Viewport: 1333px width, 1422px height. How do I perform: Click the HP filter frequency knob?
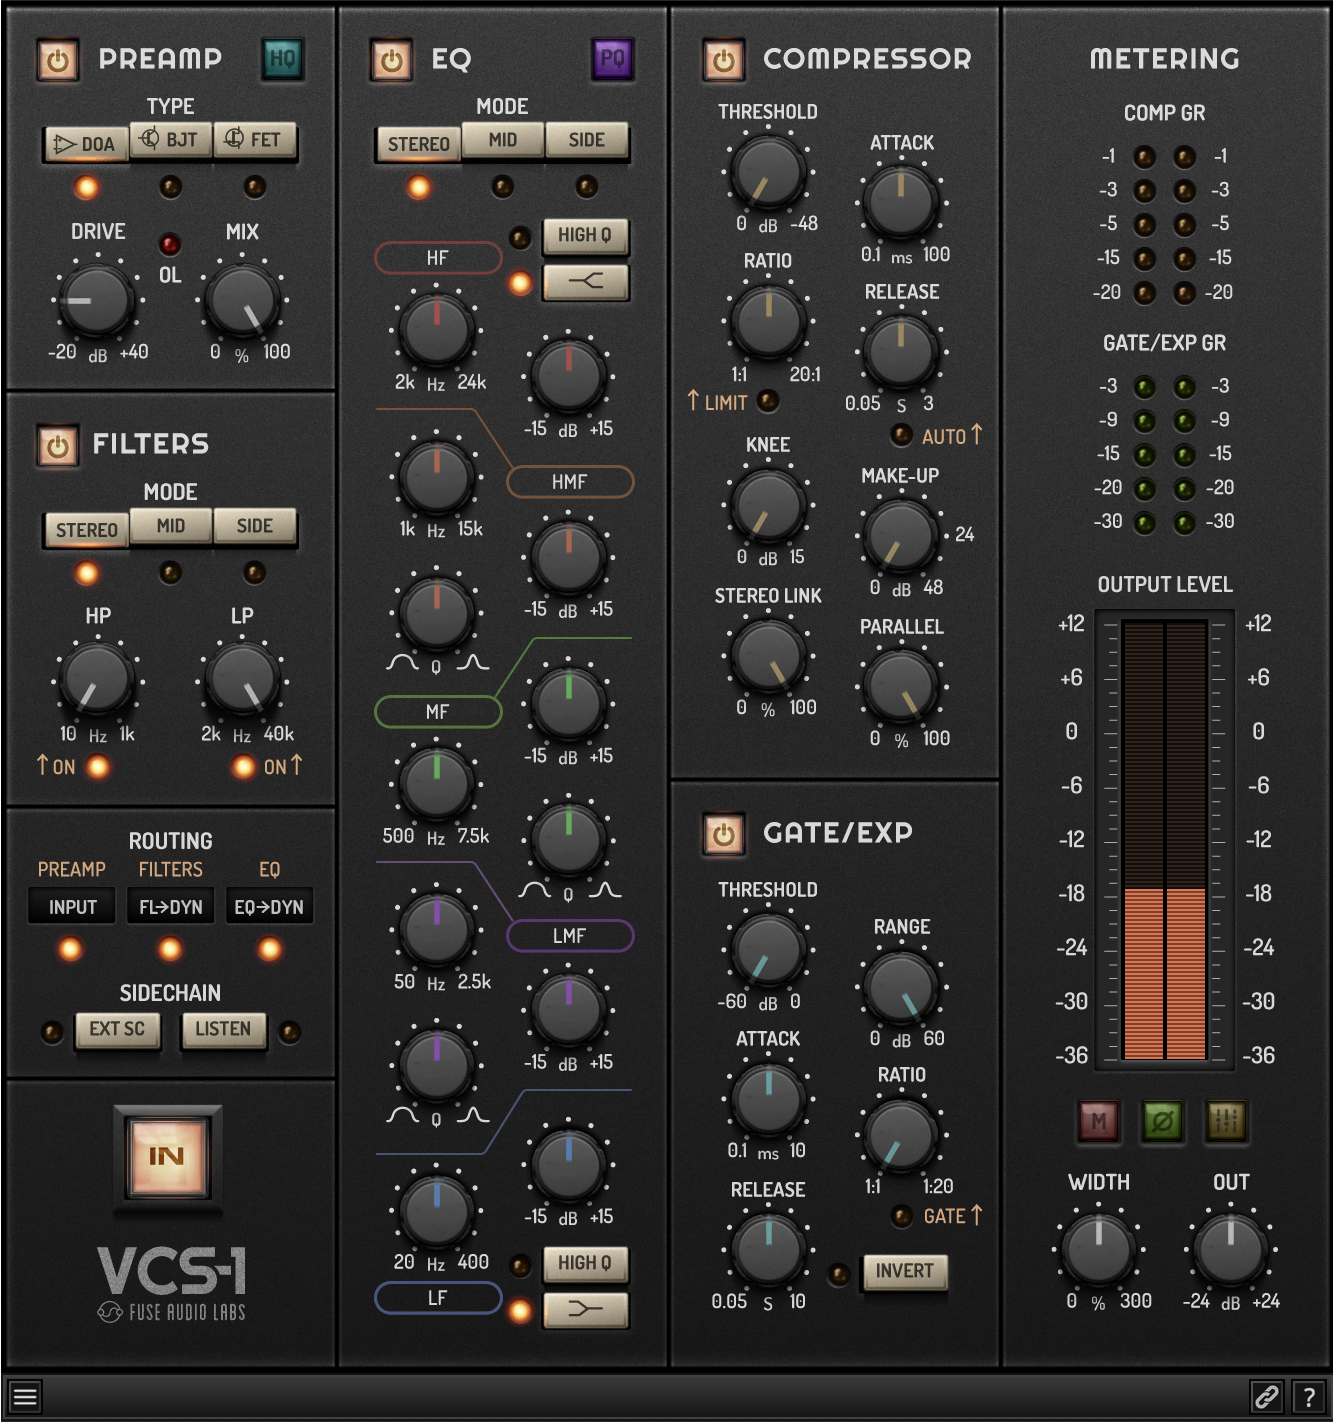pyautogui.click(x=96, y=680)
